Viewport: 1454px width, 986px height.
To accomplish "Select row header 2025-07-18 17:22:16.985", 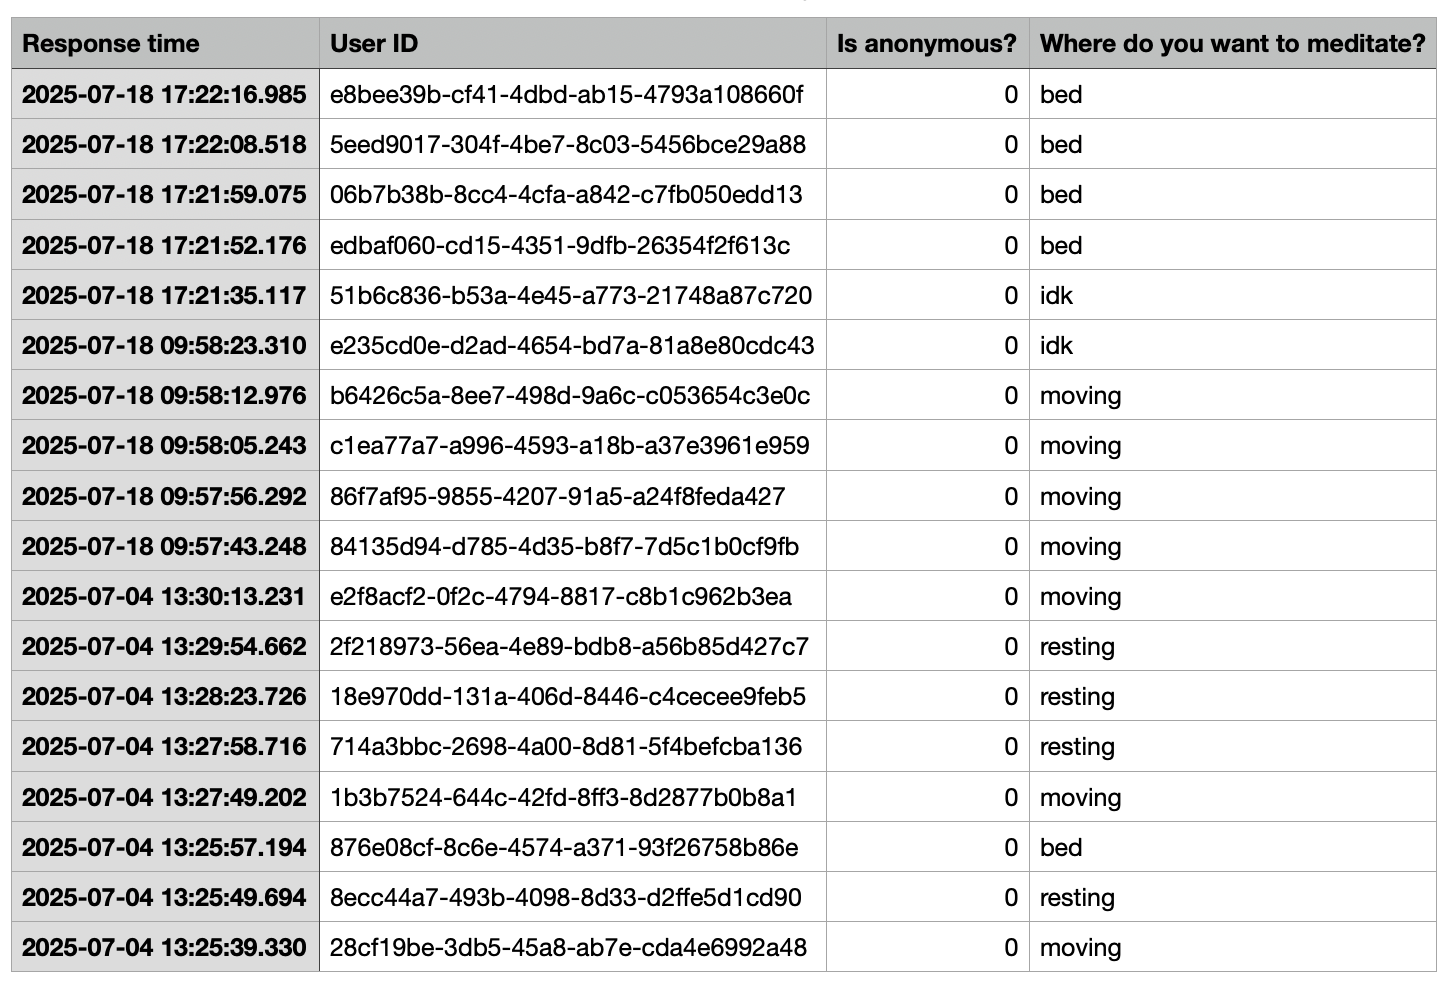I will [x=165, y=94].
